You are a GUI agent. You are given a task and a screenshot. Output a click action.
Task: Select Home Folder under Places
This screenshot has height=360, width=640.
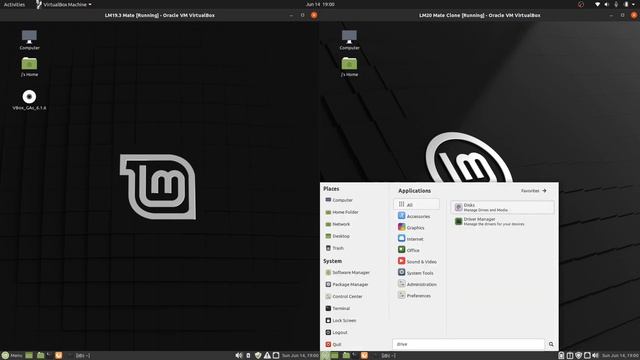tap(342, 212)
